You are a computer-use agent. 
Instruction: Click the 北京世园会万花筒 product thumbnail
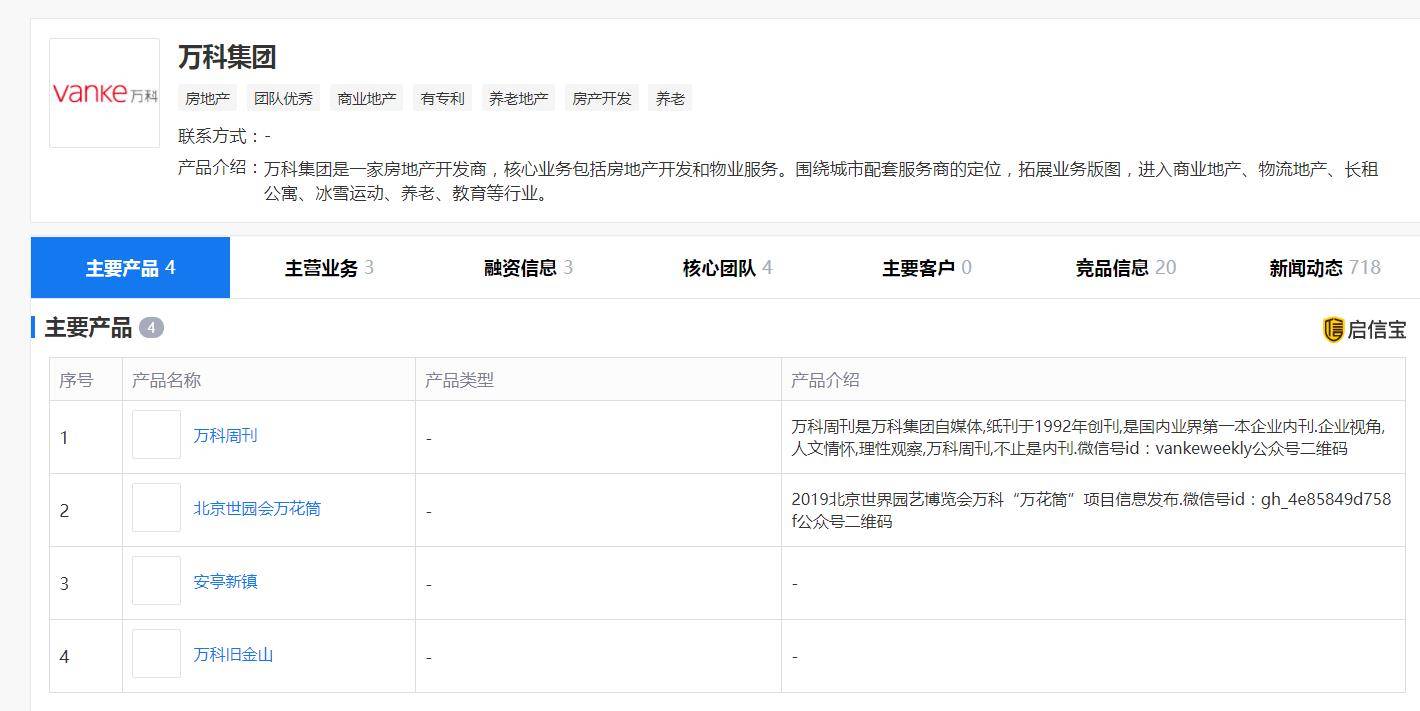pyautogui.click(x=156, y=508)
